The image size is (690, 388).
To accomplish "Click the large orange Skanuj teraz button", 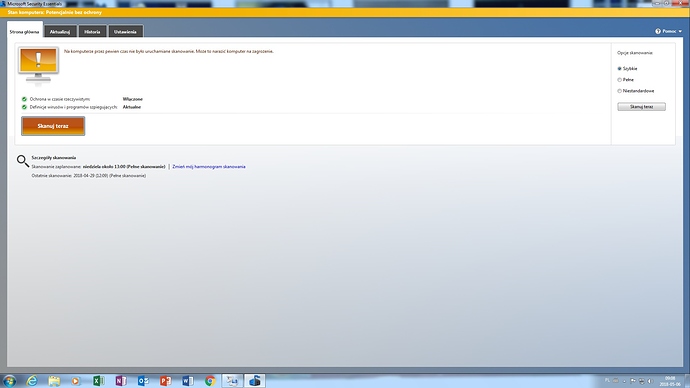I will (x=53, y=126).
